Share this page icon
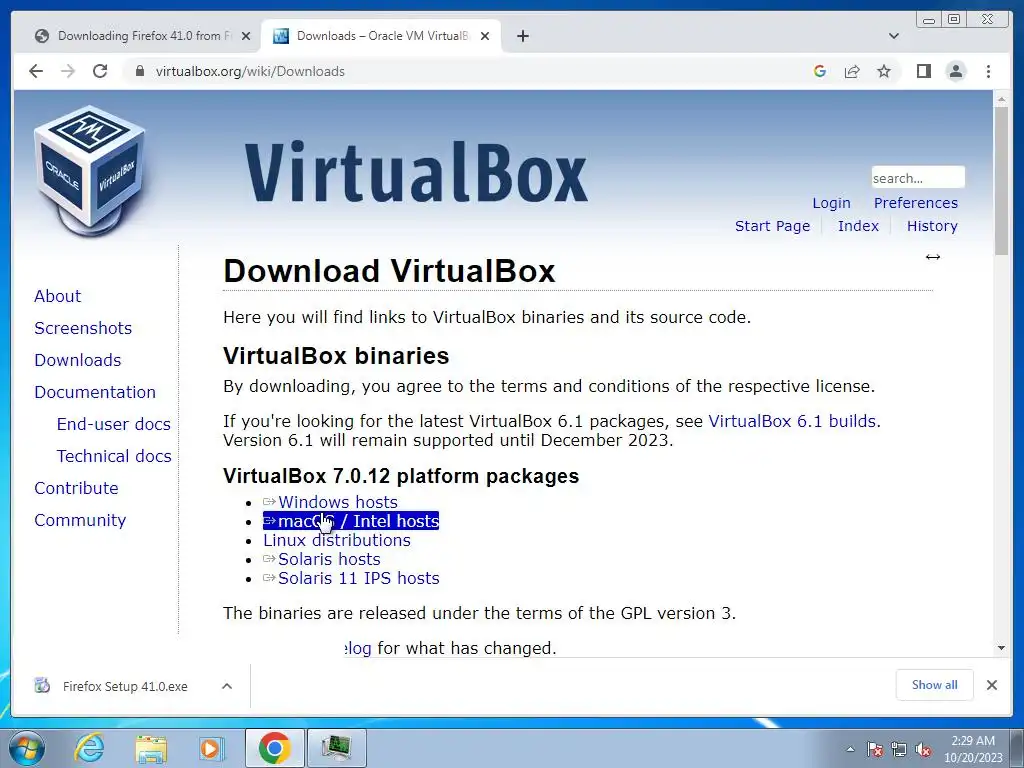This screenshot has height=768, width=1024. pos(852,71)
